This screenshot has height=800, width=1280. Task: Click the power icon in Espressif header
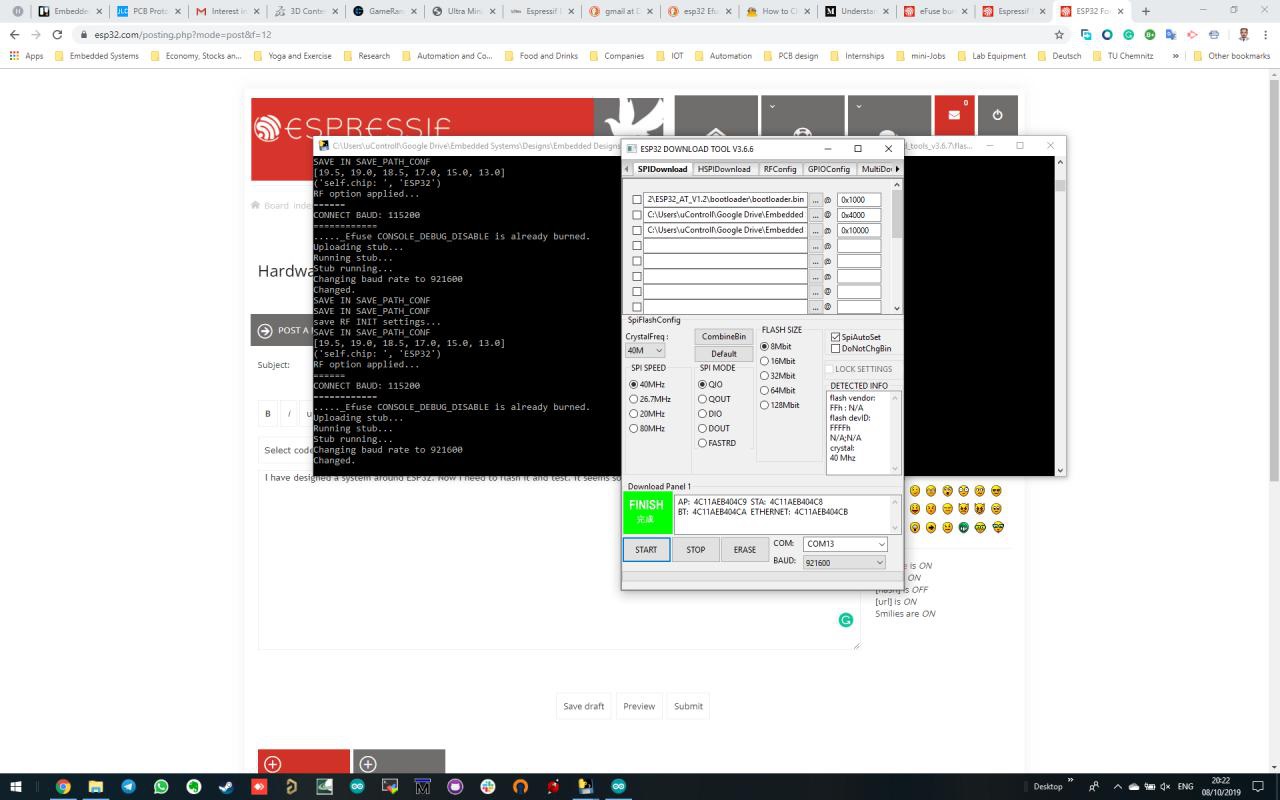tap(997, 115)
